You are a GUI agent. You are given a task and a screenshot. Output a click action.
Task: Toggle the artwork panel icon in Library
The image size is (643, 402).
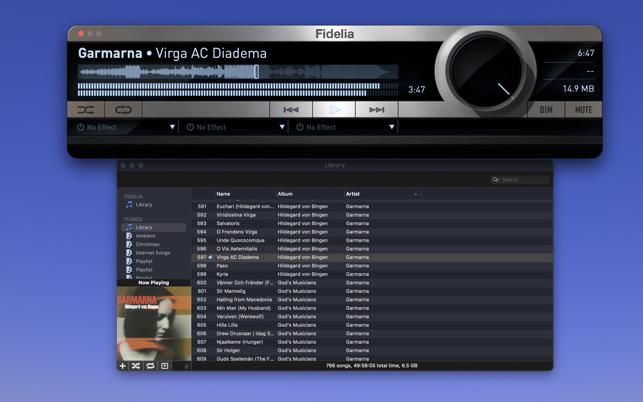(164, 366)
